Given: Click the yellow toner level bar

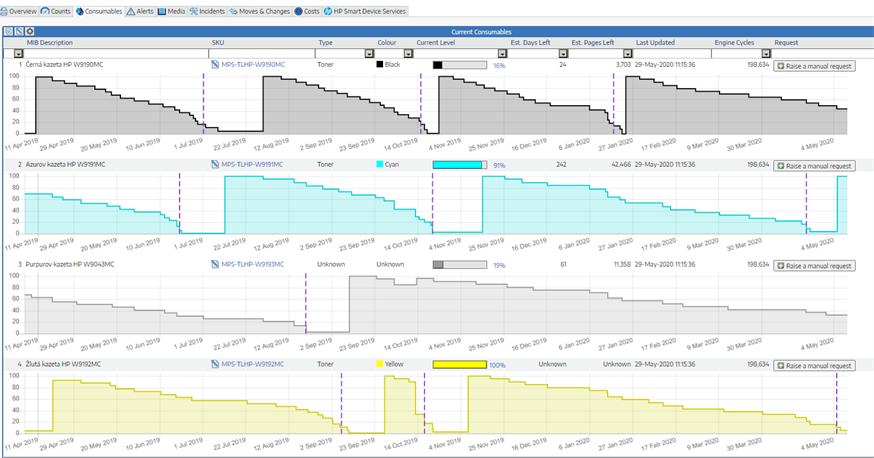Looking at the screenshot, I should point(459,365).
